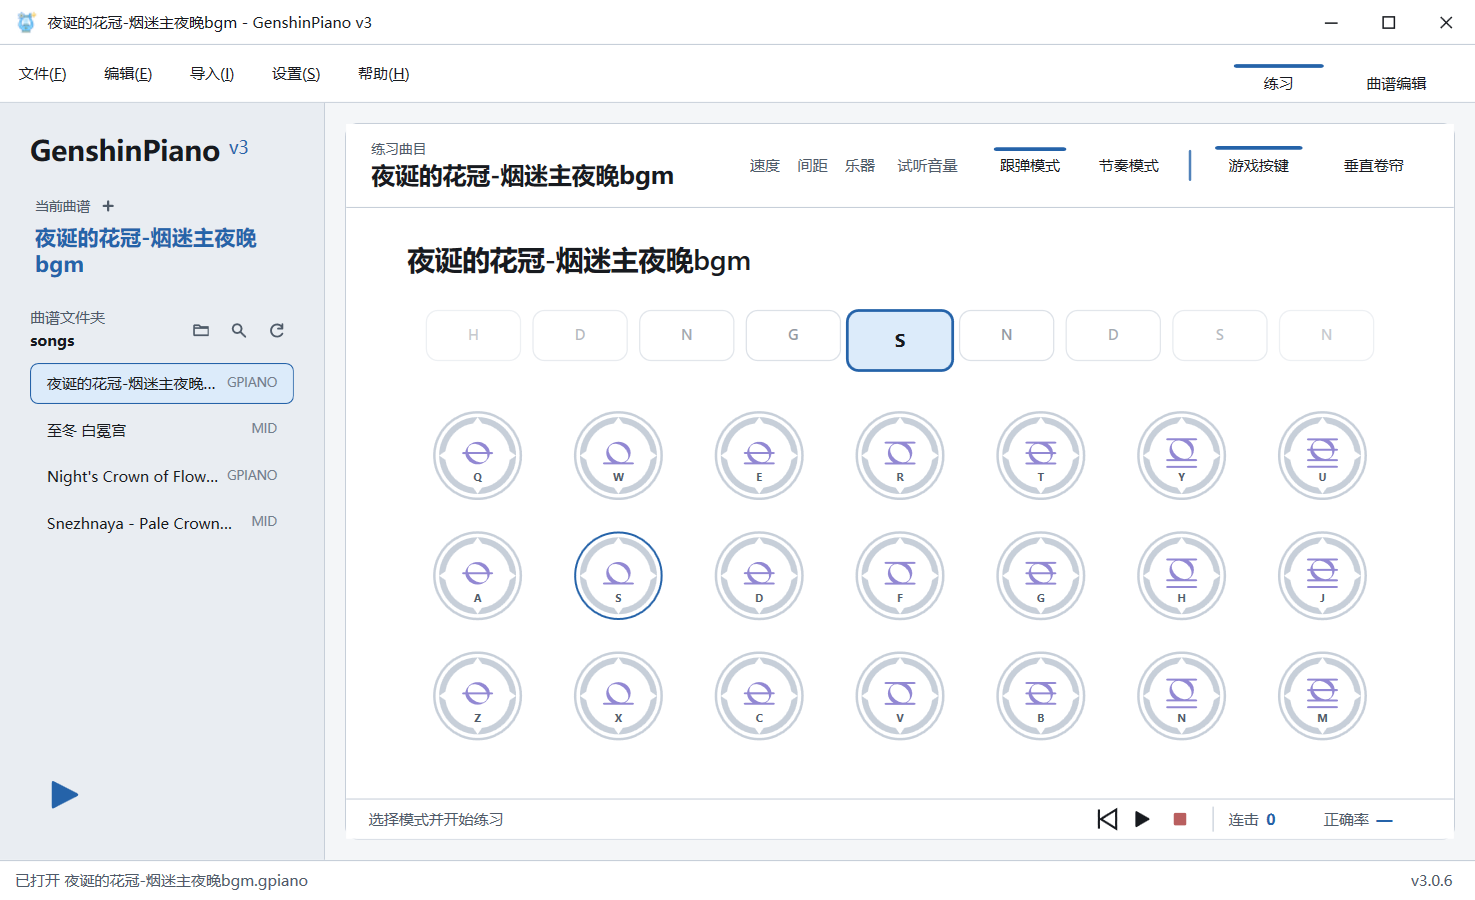
Task: Open the songs folder browser icon
Action: (201, 330)
